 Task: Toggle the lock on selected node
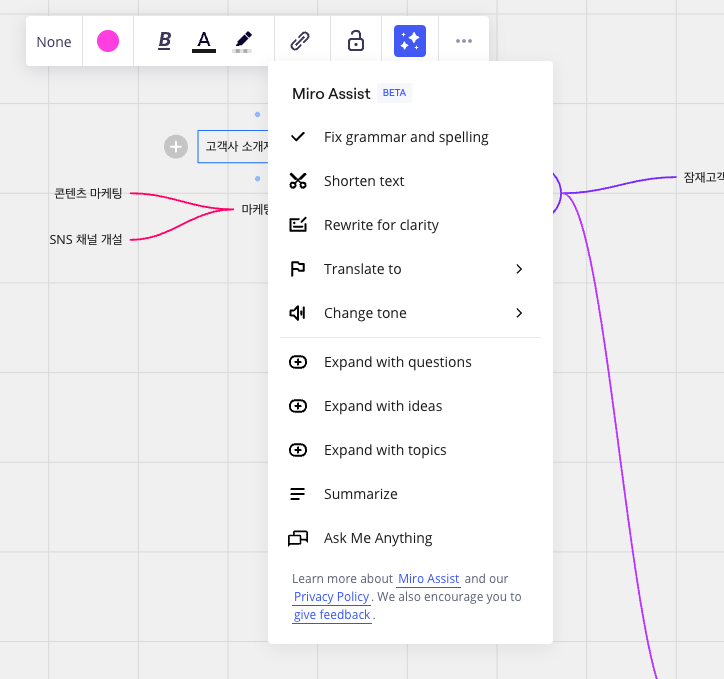coord(355,41)
